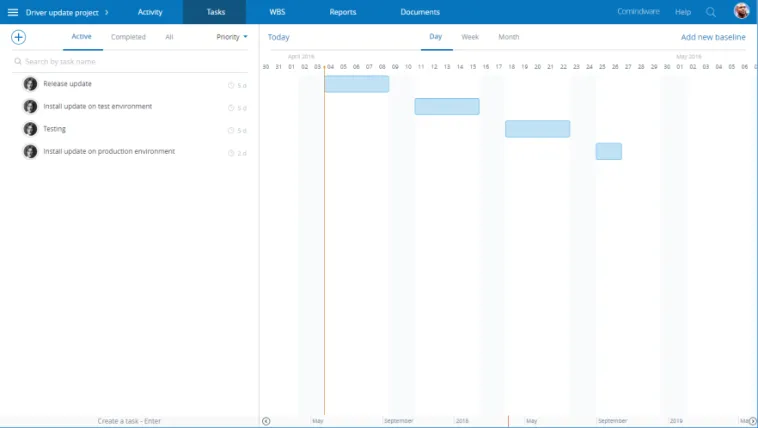Click the red marker on bottom overview timeline
The image size is (758, 428).
coord(508,421)
